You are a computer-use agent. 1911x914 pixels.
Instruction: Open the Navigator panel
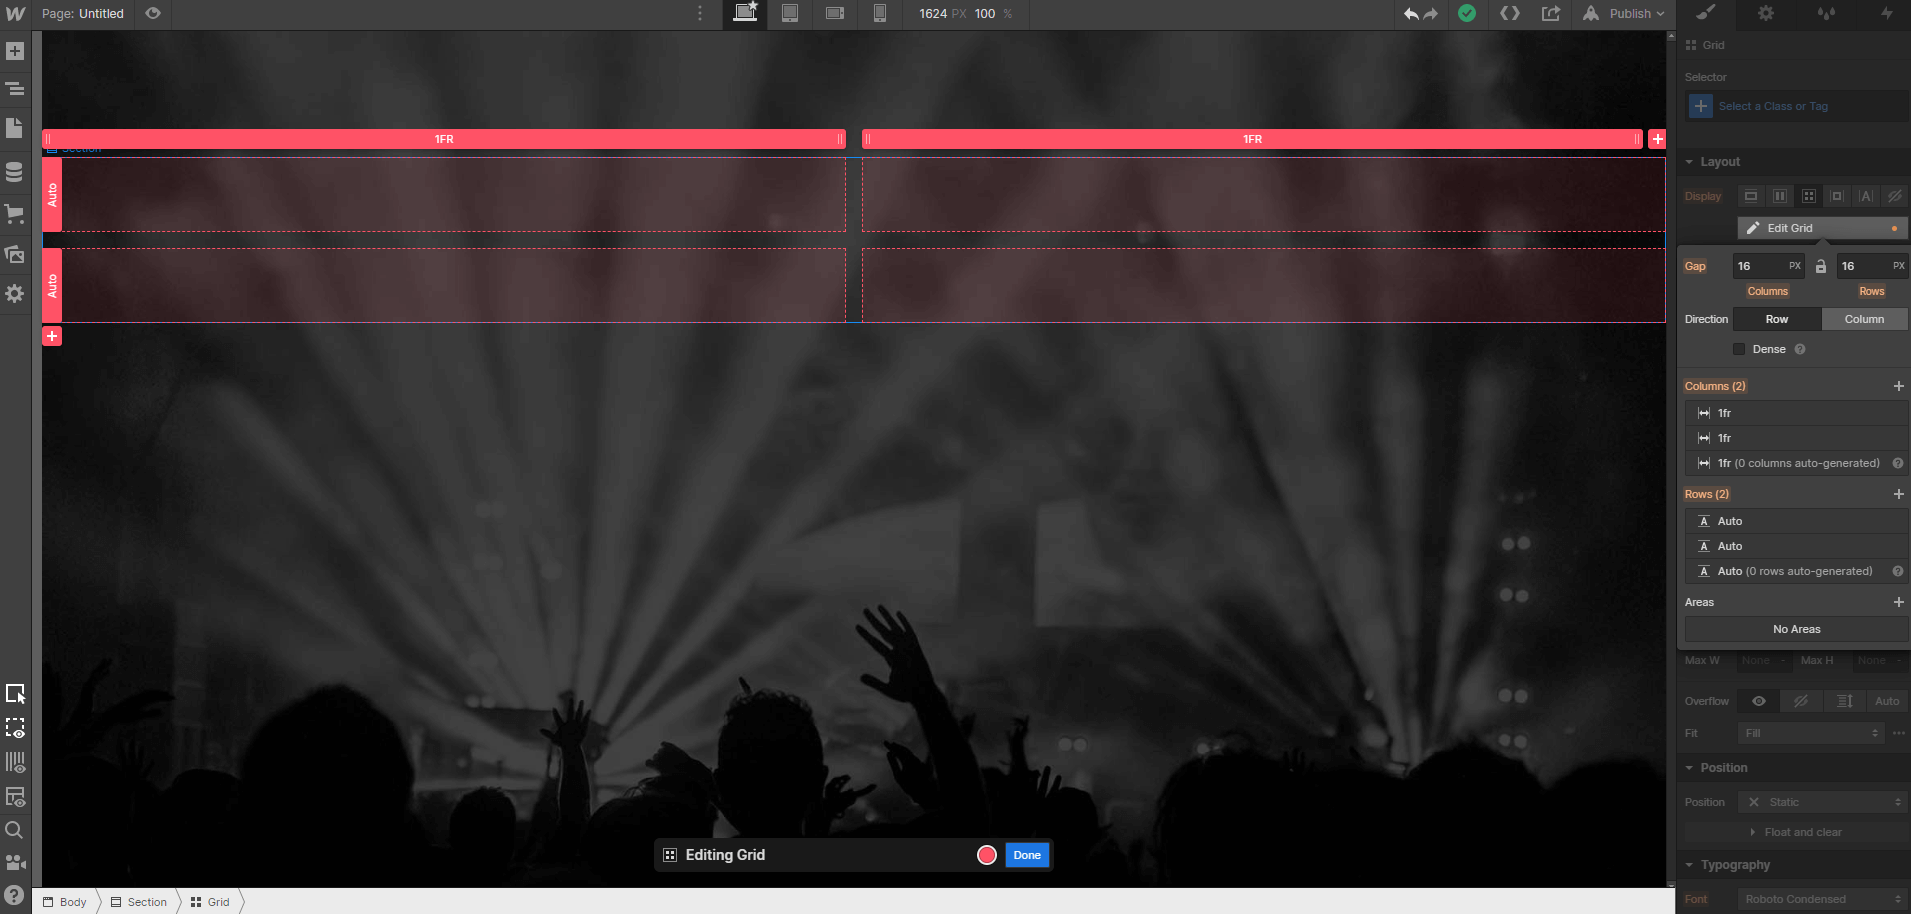[15, 89]
